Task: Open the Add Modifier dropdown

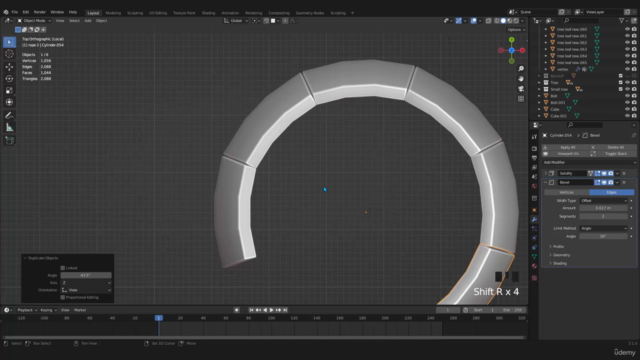Action: tap(589, 162)
